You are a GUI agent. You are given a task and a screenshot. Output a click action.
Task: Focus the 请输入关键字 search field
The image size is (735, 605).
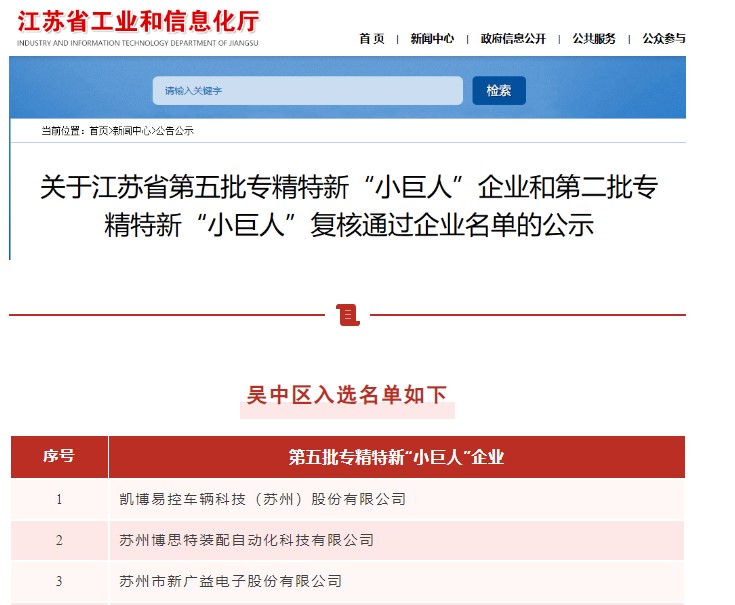(308, 90)
